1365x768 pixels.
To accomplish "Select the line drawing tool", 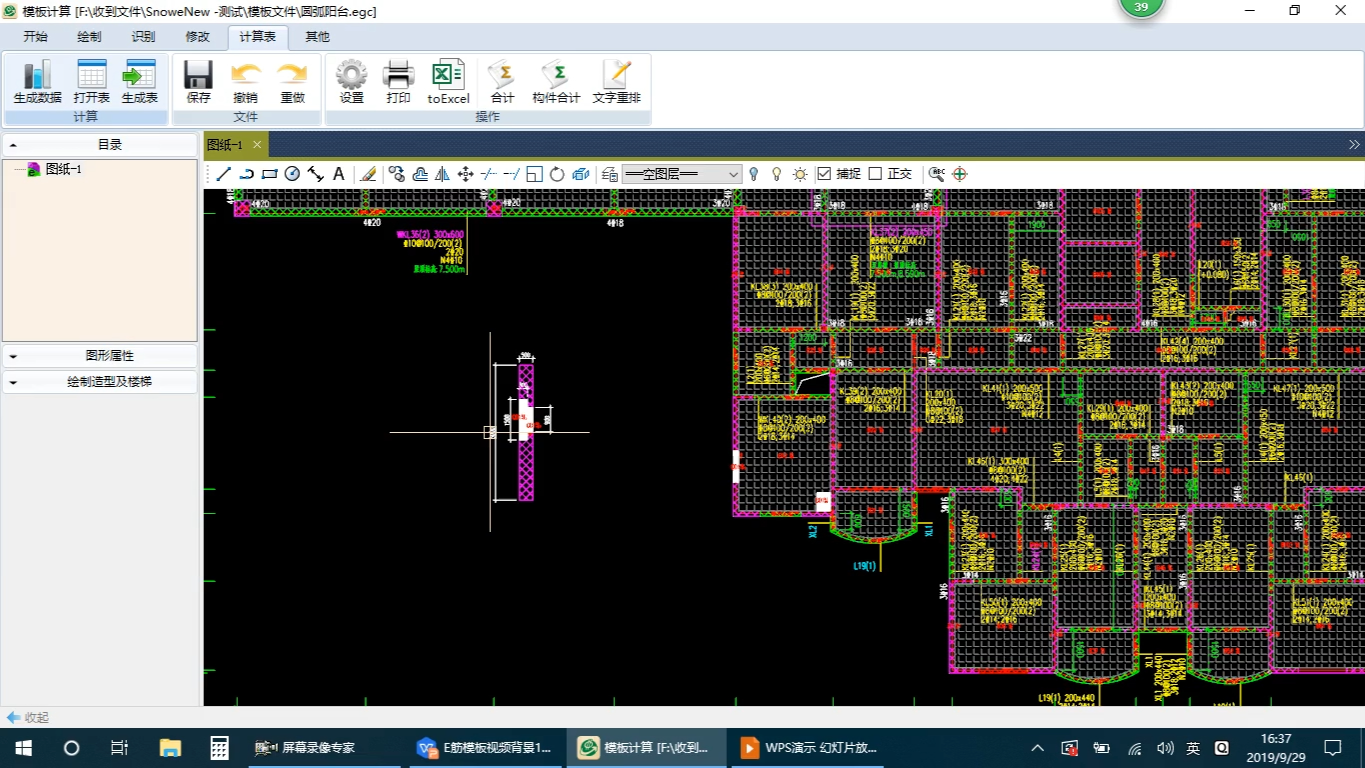I will tap(224, 174).
